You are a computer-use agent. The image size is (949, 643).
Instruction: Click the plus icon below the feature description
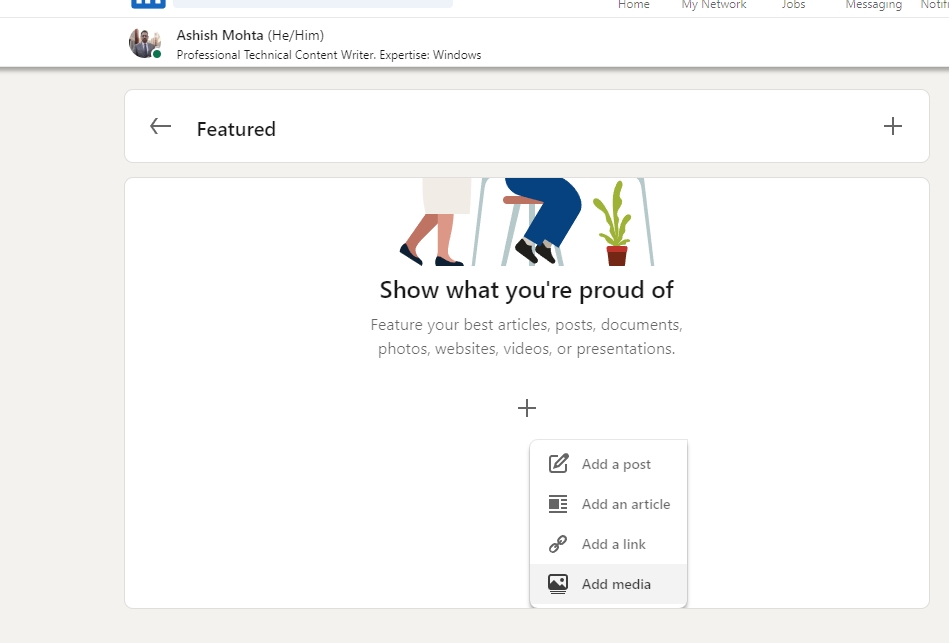click(527, 408)
